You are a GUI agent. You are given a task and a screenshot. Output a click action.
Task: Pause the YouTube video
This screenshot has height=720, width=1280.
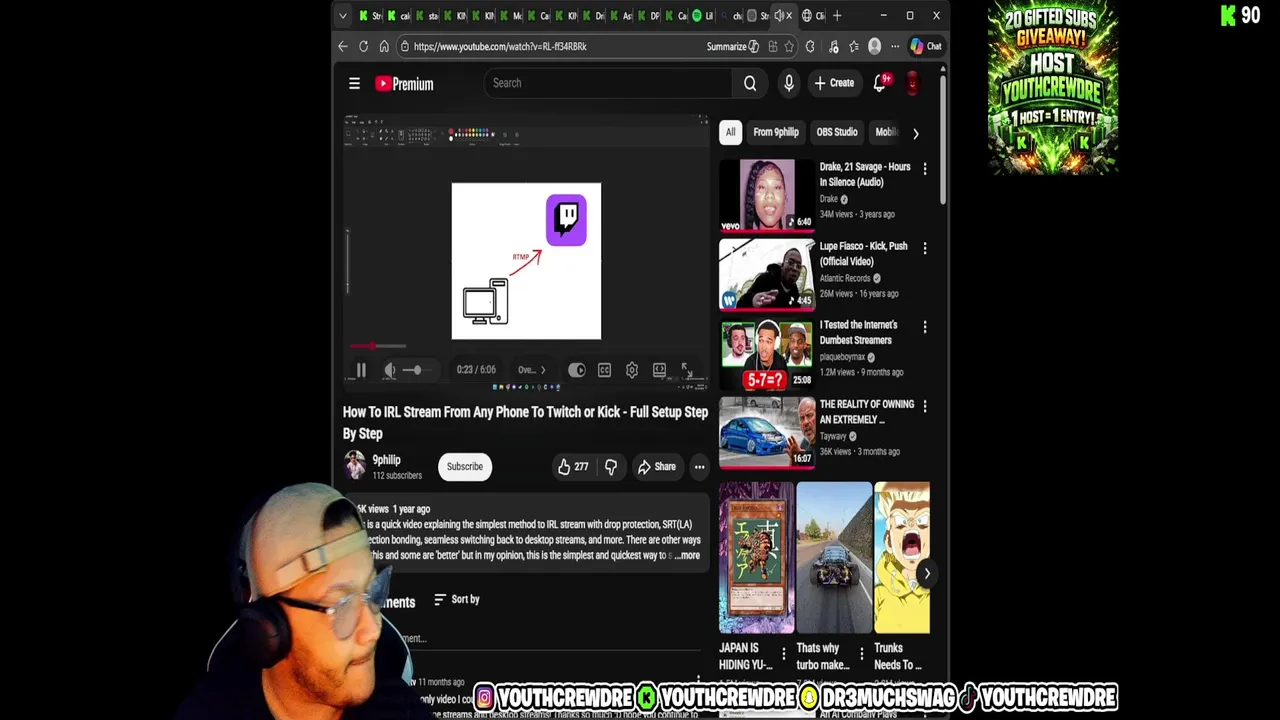361,370
